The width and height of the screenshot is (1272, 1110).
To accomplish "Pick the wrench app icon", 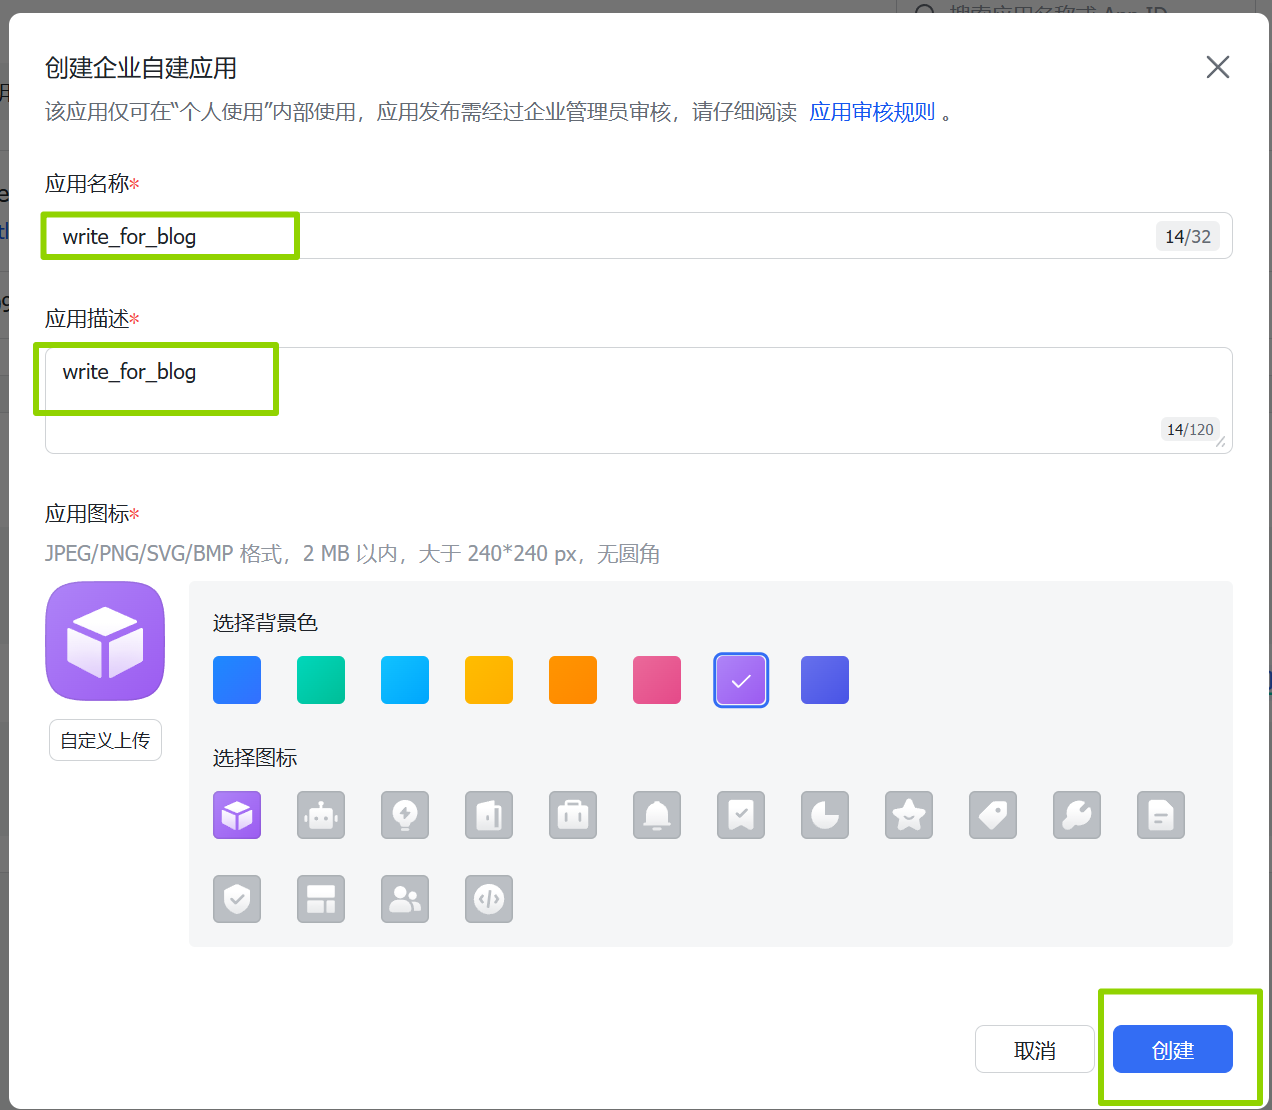I will click(x=1077, y=815).
